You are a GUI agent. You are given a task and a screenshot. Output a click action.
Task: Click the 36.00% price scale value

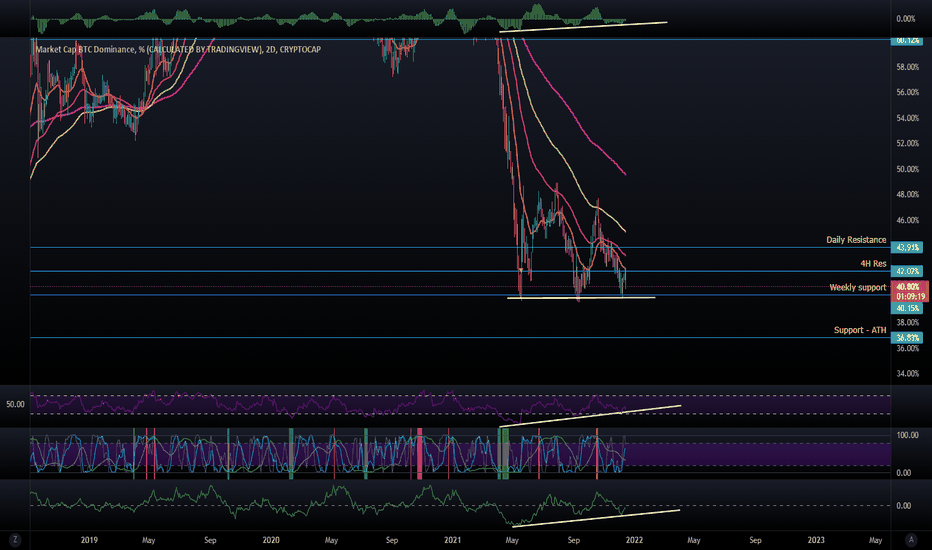[x=908, y=348]
